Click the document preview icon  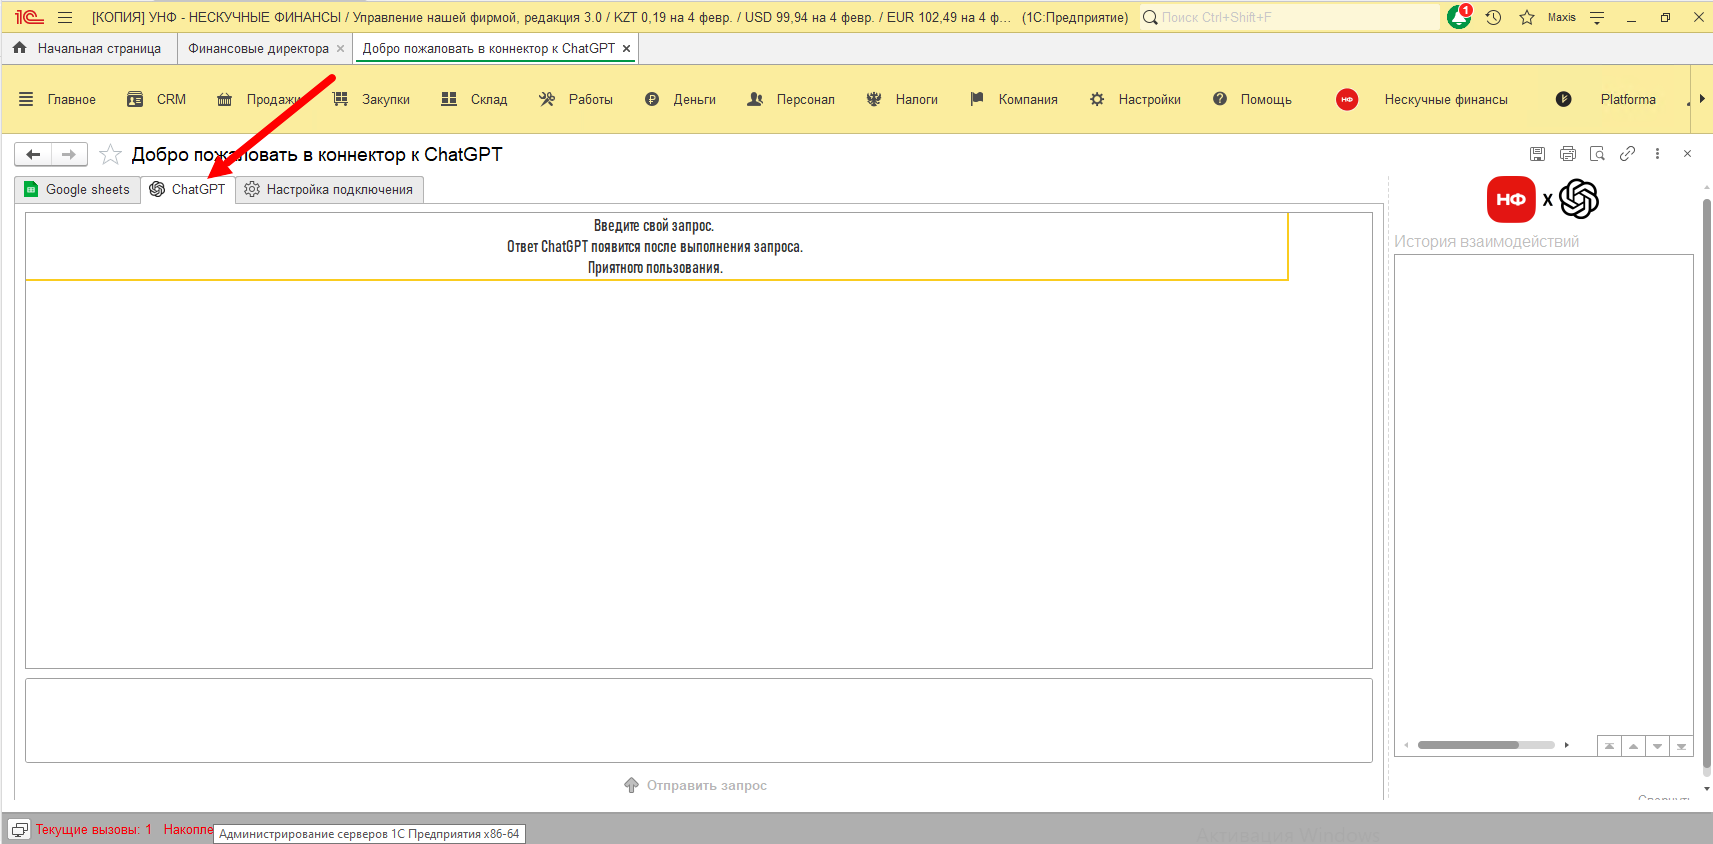click(x=1597, y=154)
